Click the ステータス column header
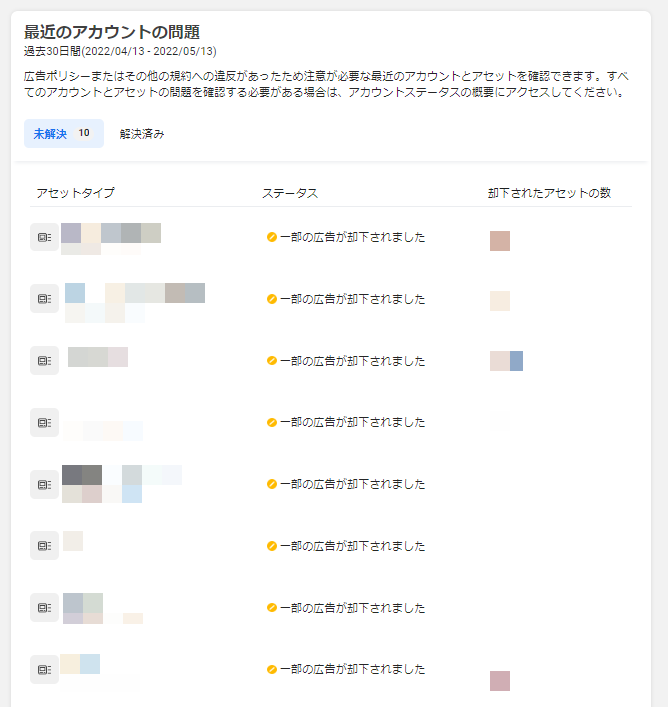The height and width of the screenshot is (707, 668). 290,193
